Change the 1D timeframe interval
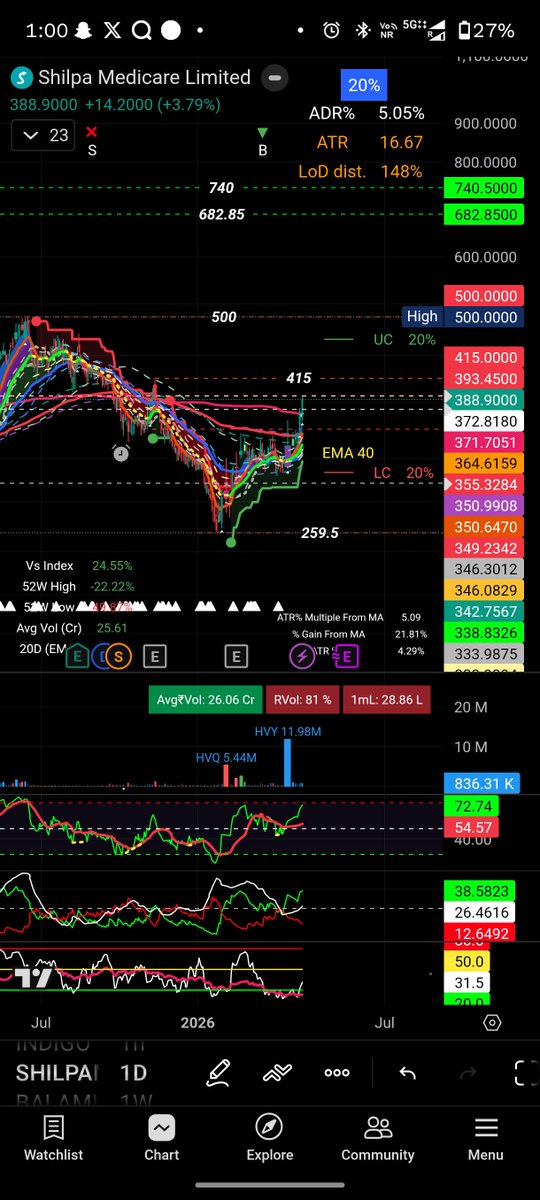This screenshot has width=540, height=1200. 133,1073
